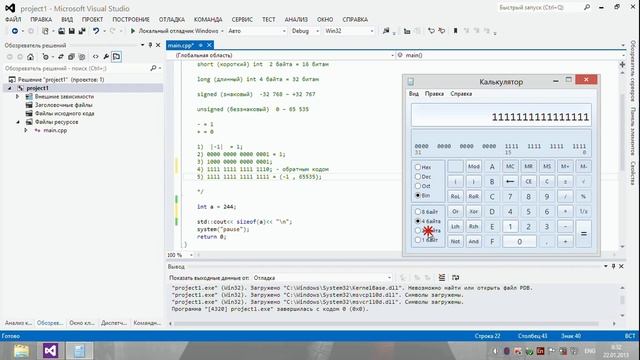Pin the Solution Explorer panel
The image size is (640, 360).
pyautogui.click(x=150, y=45)
